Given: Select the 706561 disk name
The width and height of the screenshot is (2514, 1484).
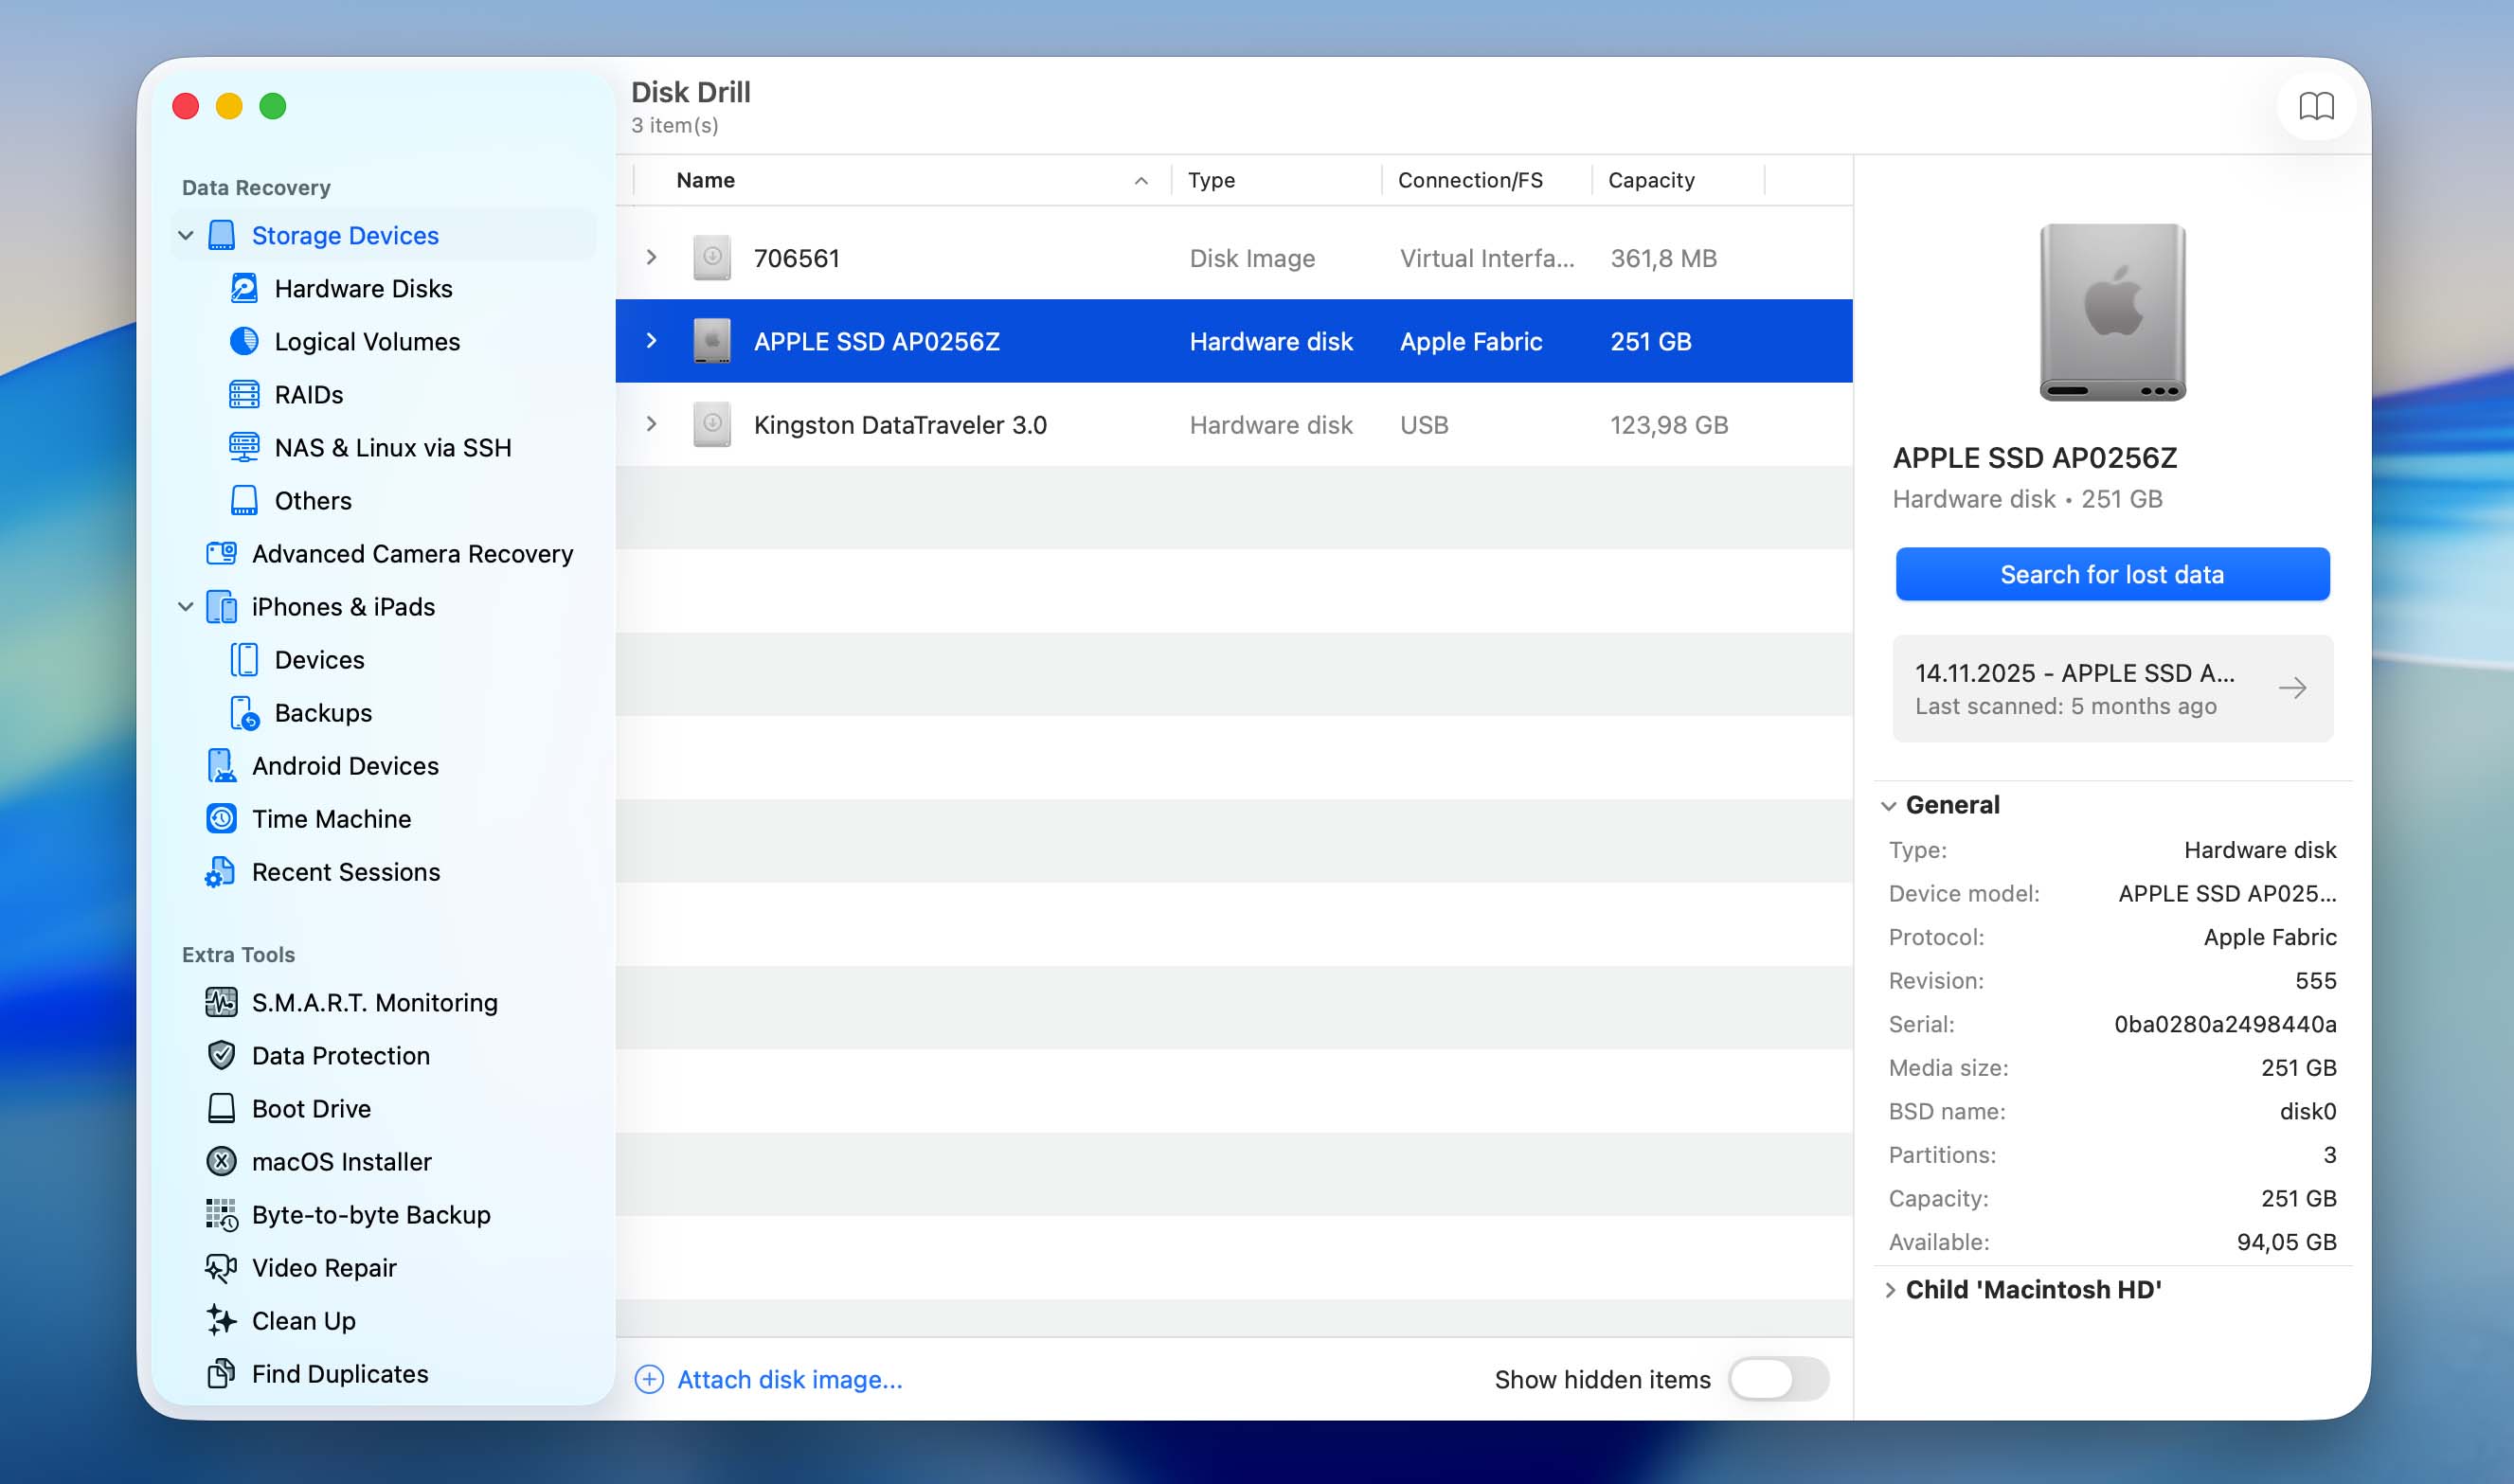Looking at the screenshot, I should (796, 258).
